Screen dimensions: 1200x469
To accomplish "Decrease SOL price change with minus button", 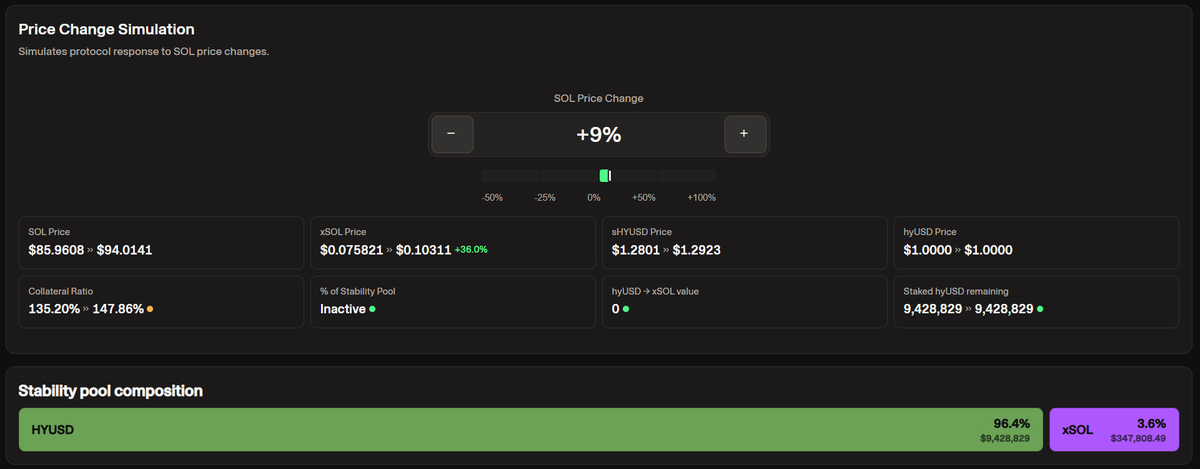I will tap(452, 134).
